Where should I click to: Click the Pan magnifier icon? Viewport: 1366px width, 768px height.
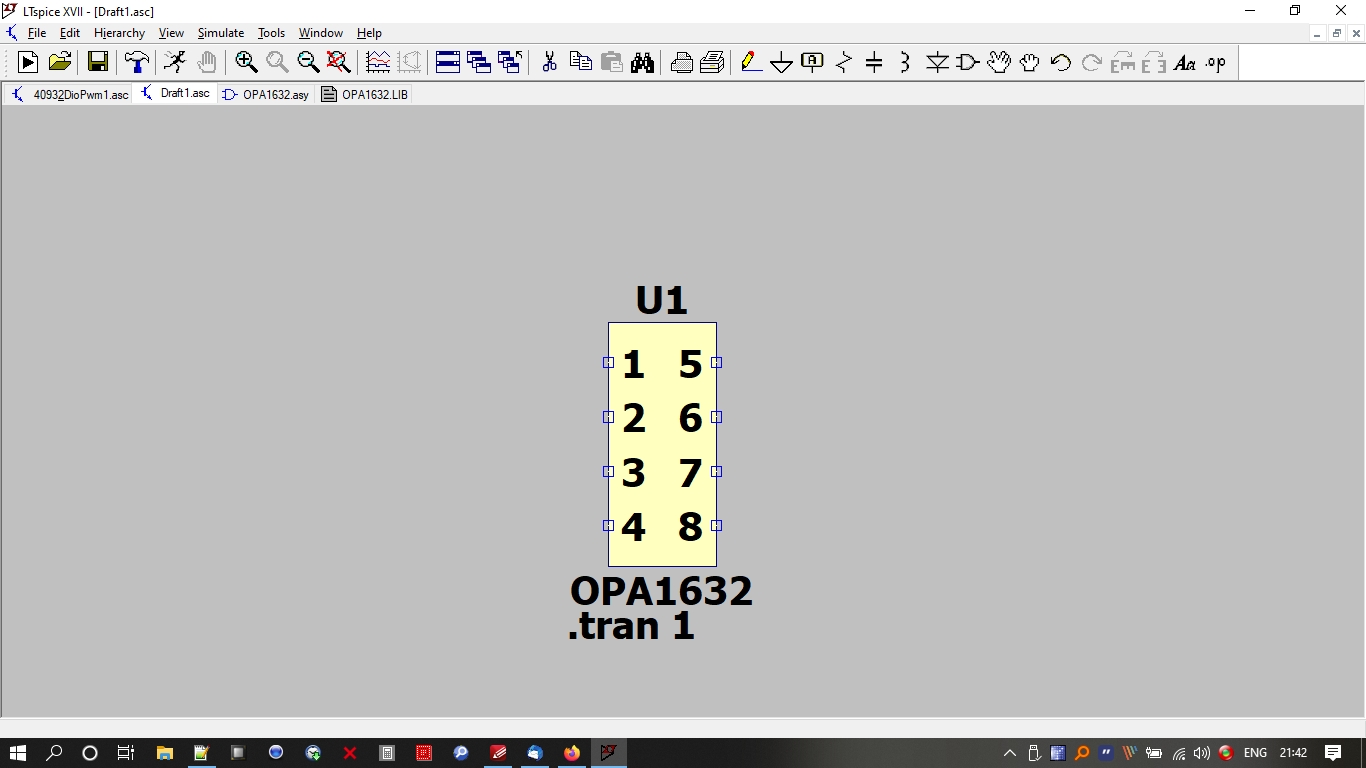coord(277,63)
